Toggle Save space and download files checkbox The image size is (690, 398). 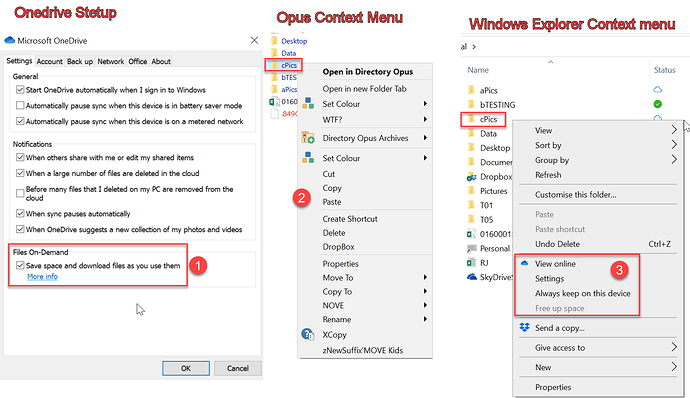pyautogui.click(x=20, y=265)
